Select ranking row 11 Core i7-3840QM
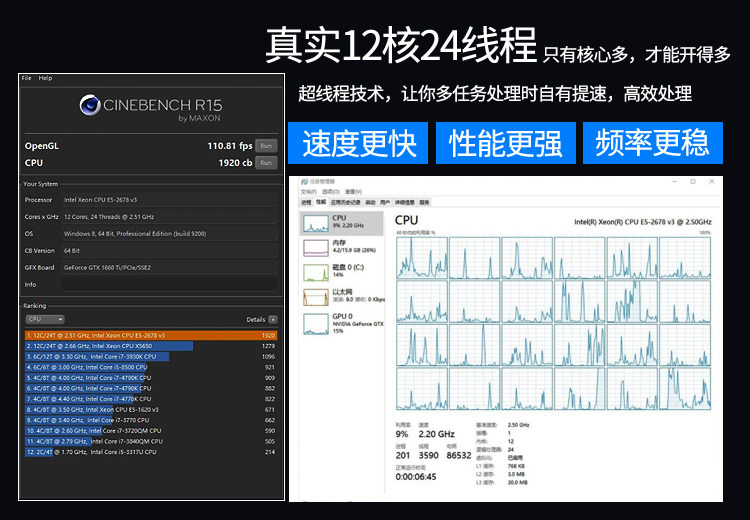The height and width of the screenshot is (520, 750). (151, 441)
